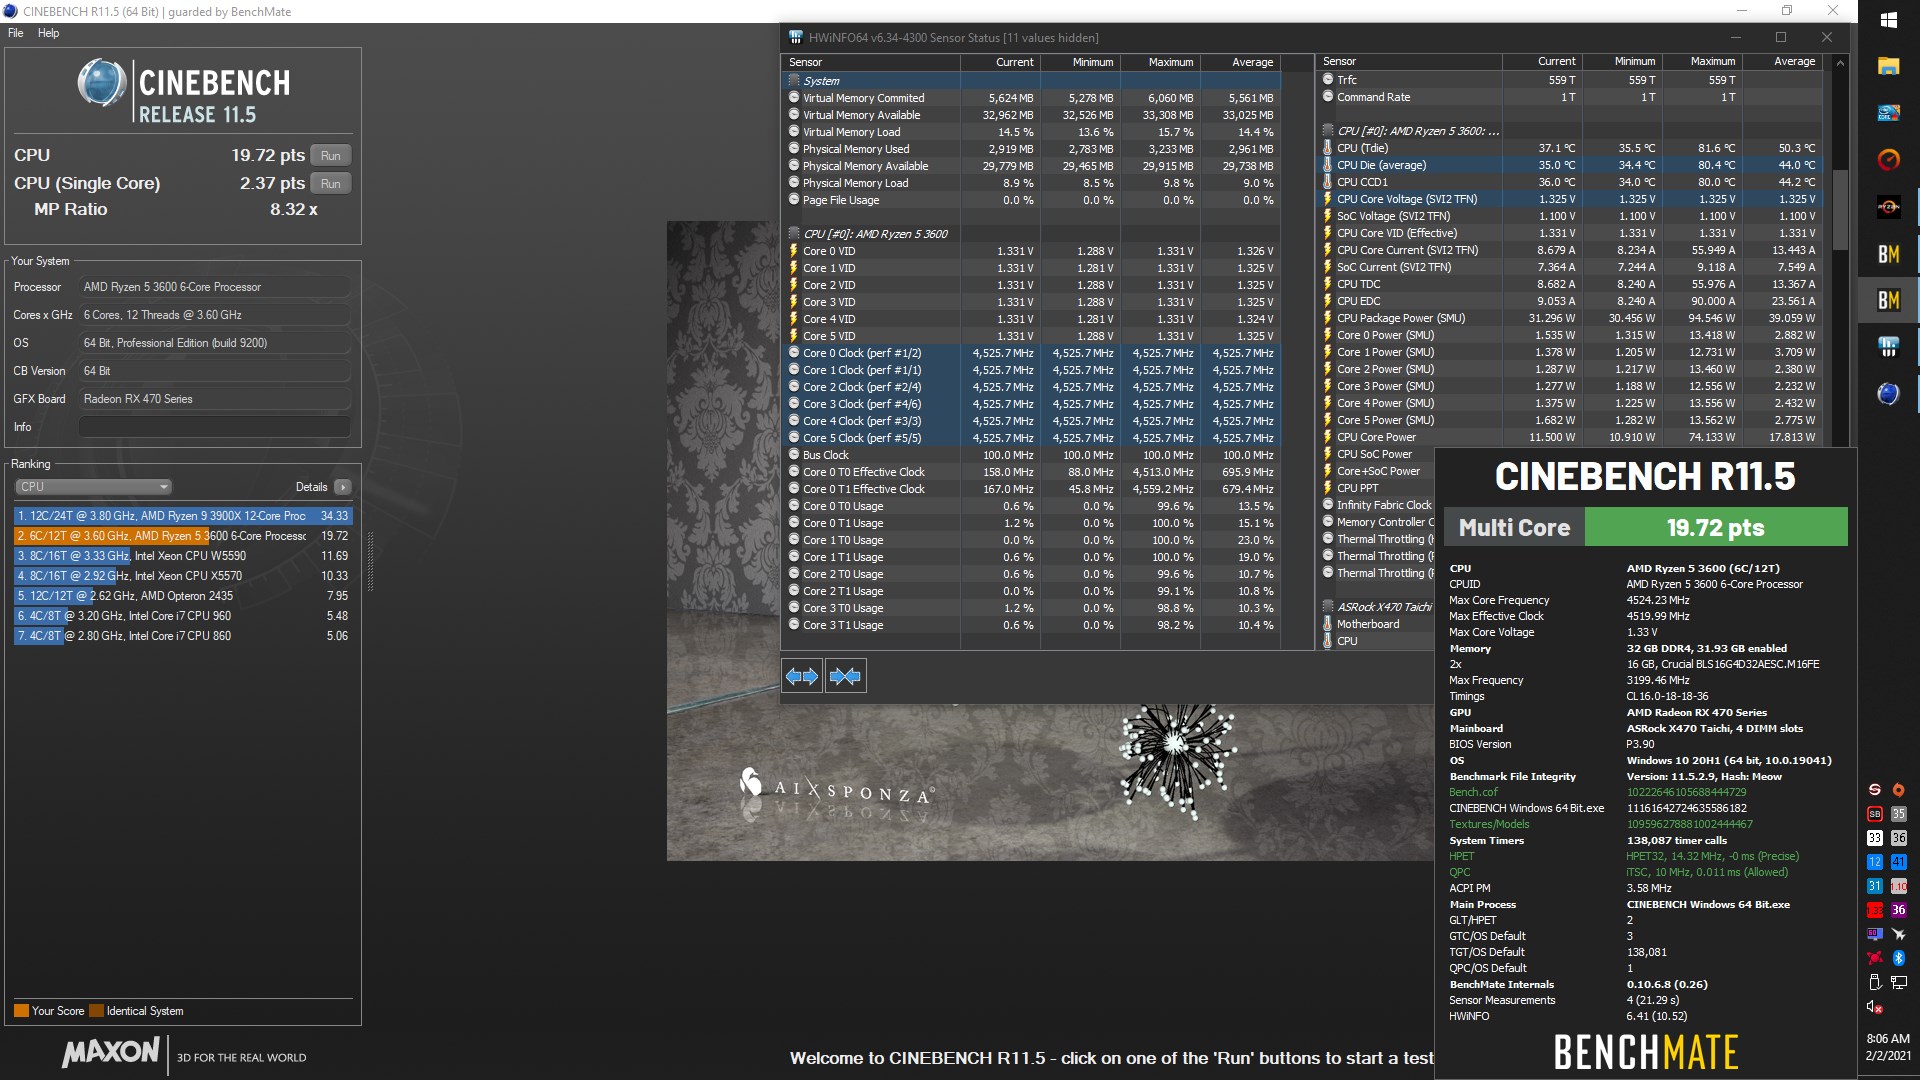The image size is (1920, 1080).
Task: Click the left Average column header
Action: [1240, 62]
